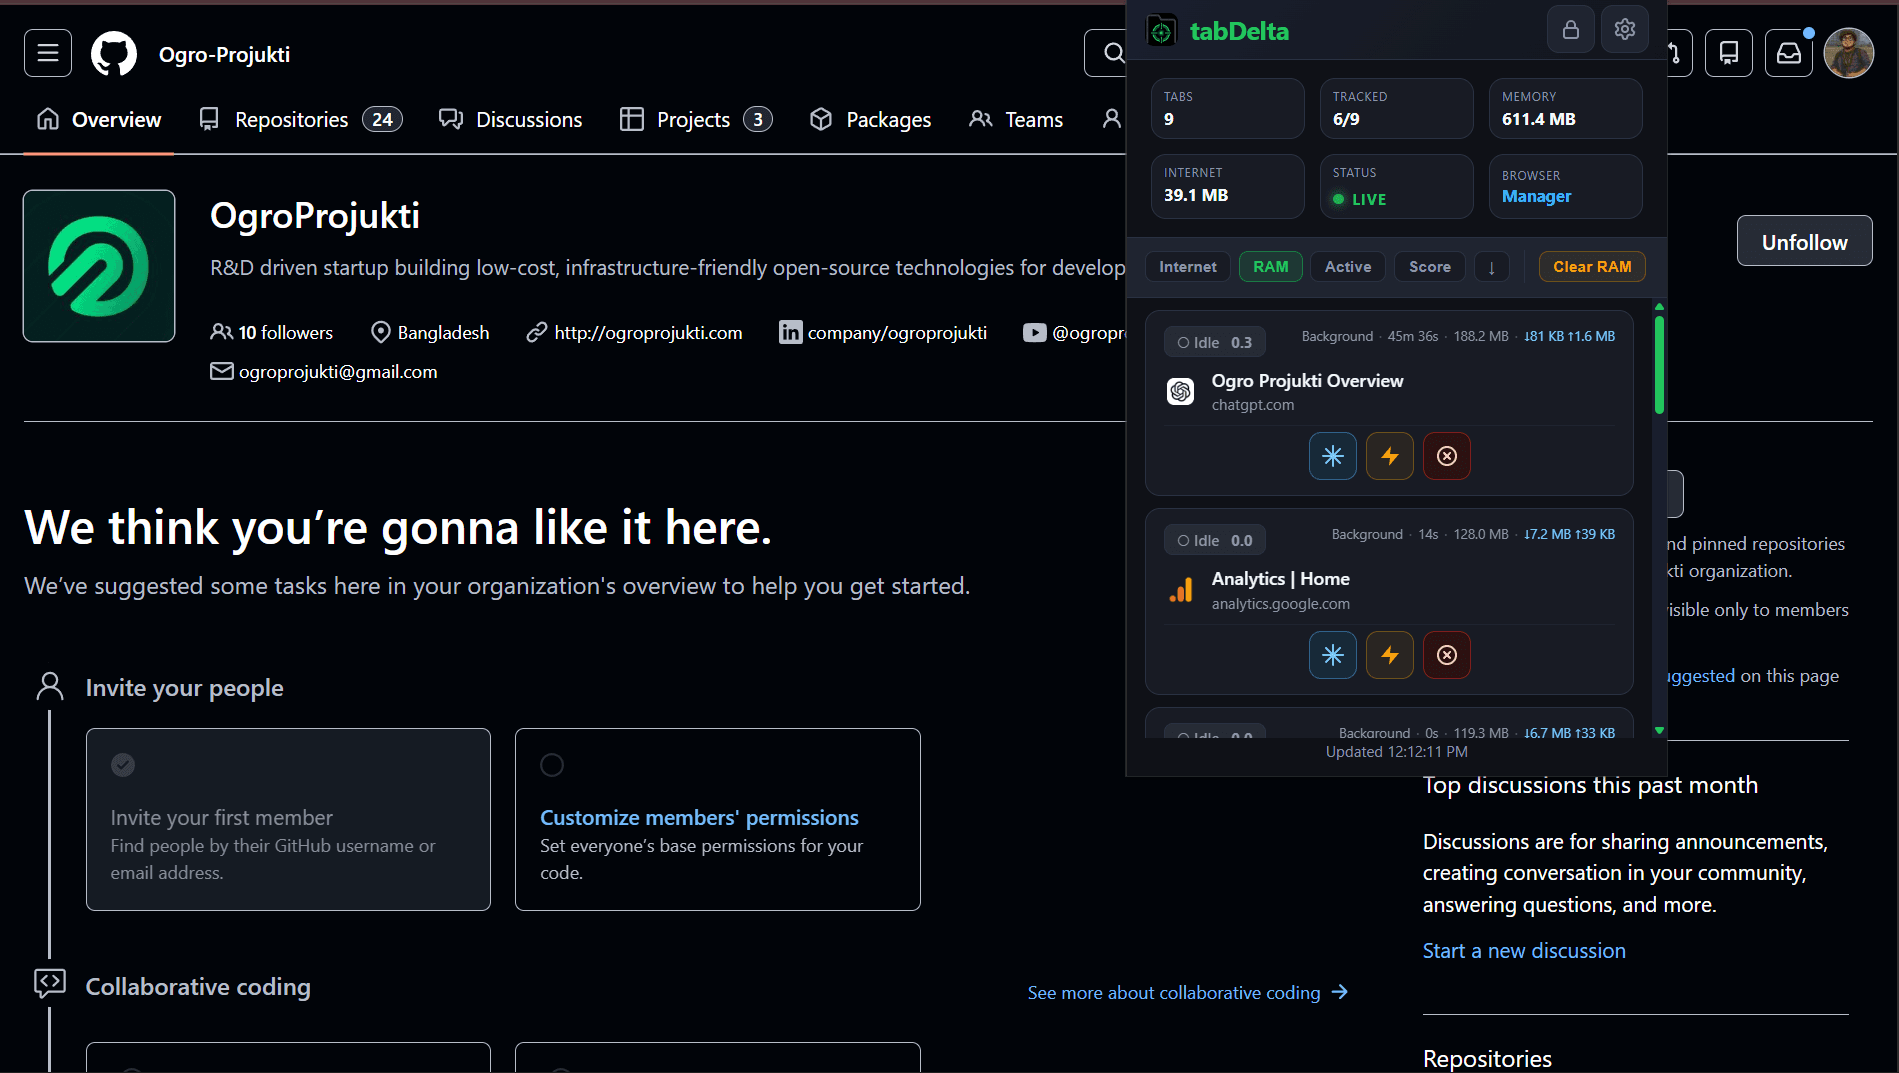This screenshot has width=1899, height=1073.
Task: Click the mail envelope icon
Action: 221,371
